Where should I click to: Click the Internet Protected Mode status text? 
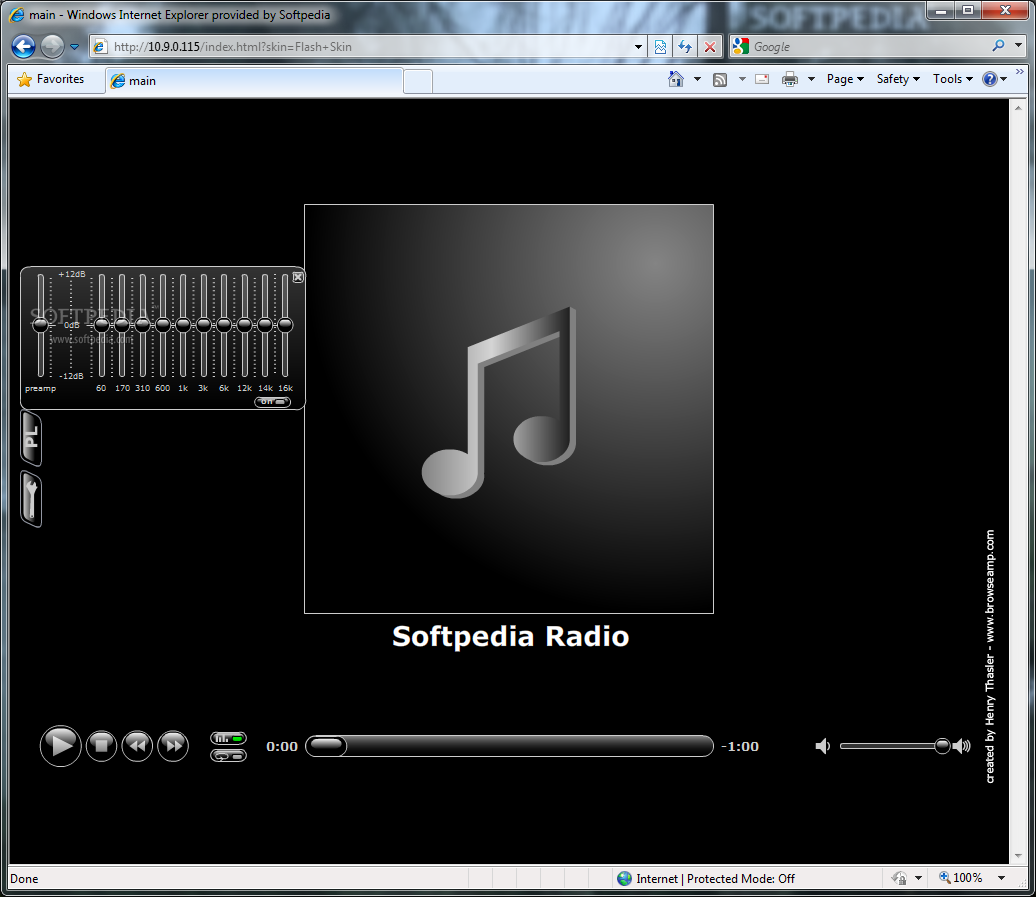[x=716, y=879]
